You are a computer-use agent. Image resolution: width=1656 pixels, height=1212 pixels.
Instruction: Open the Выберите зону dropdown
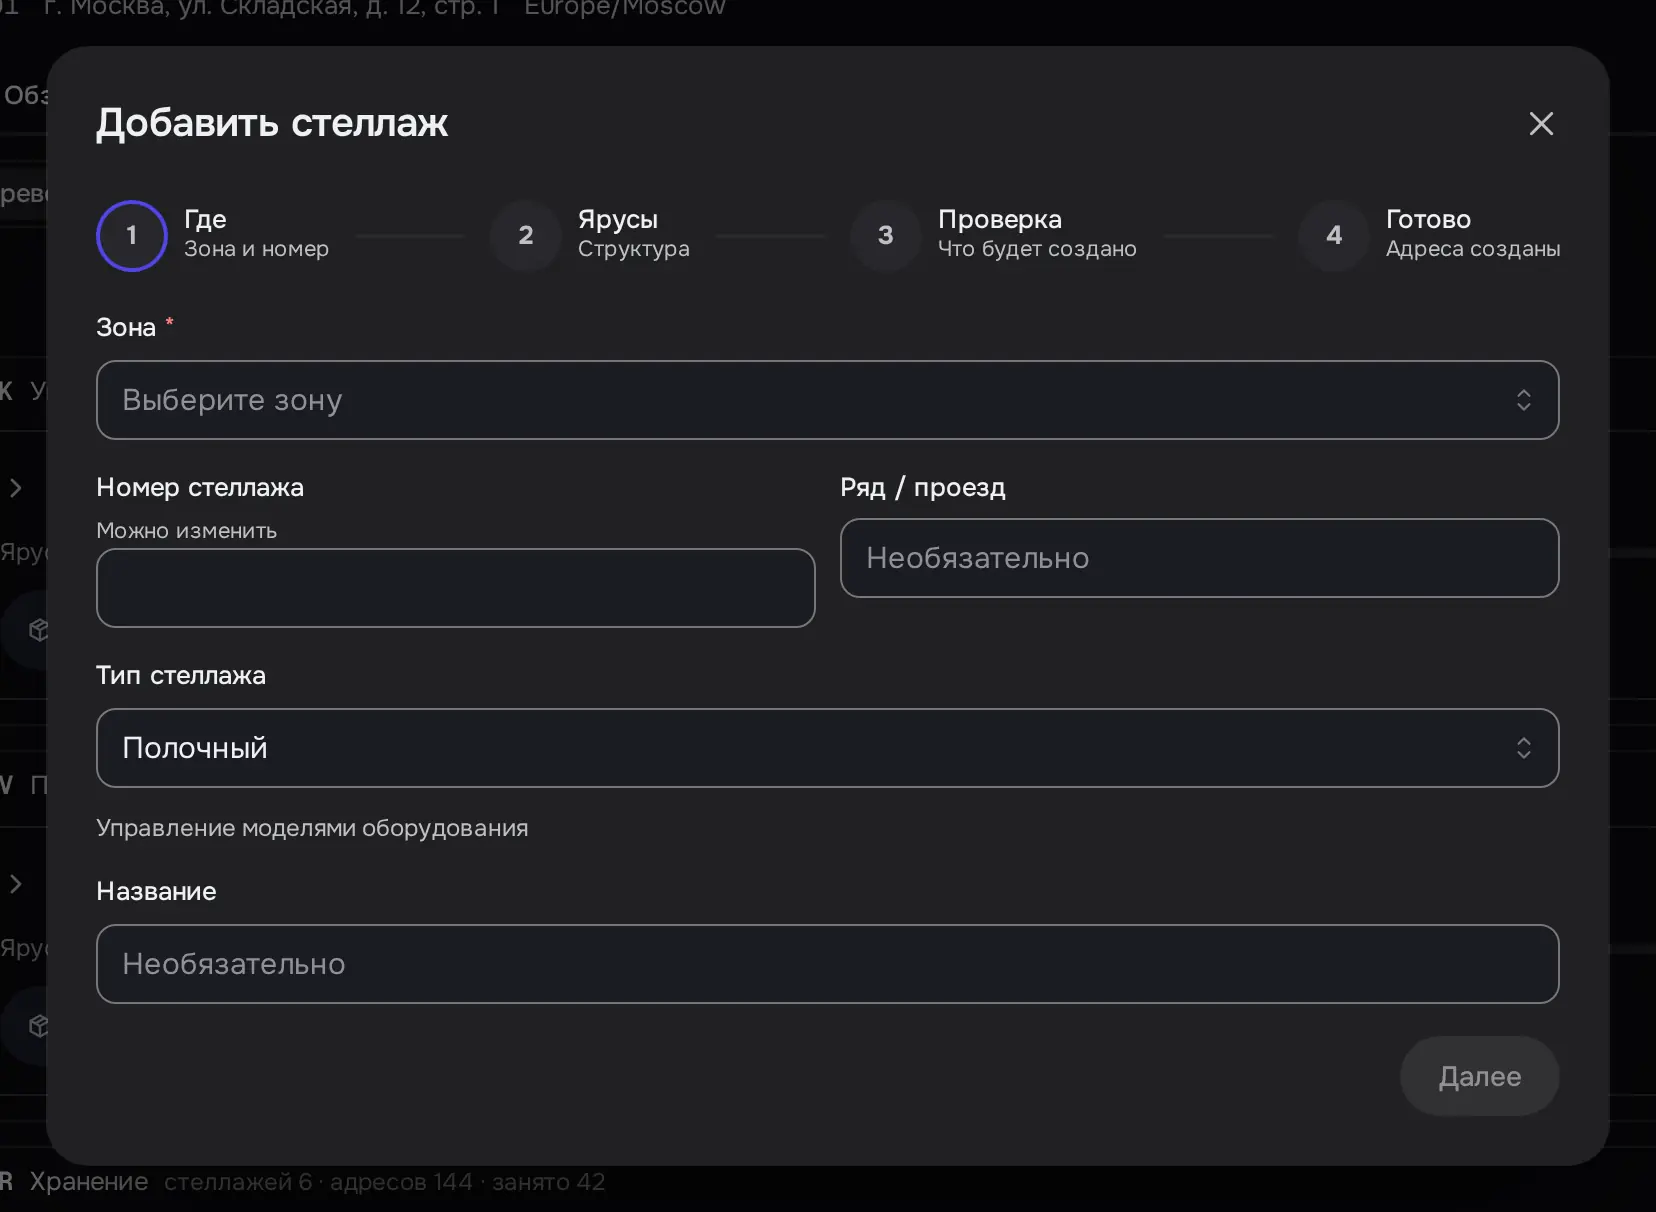coord(827,400)
